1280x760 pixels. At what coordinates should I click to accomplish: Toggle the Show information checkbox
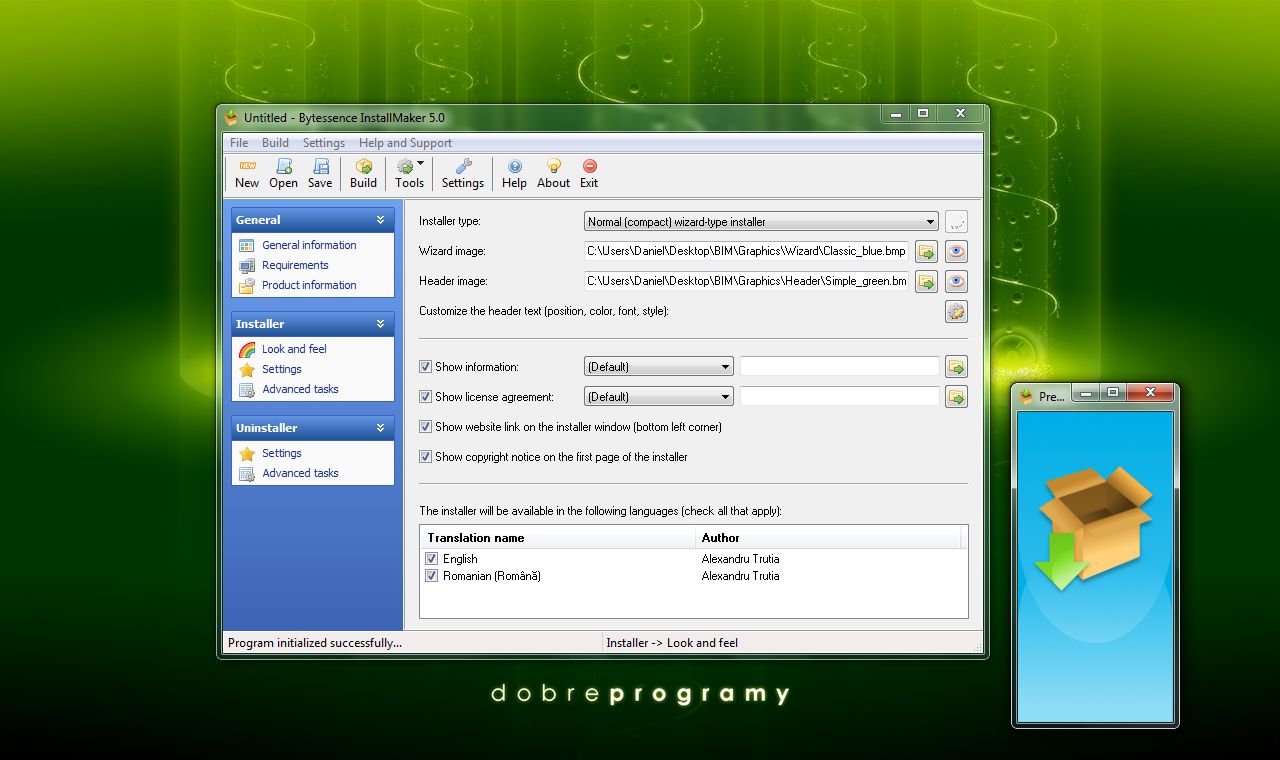click(x=426, y=367)
